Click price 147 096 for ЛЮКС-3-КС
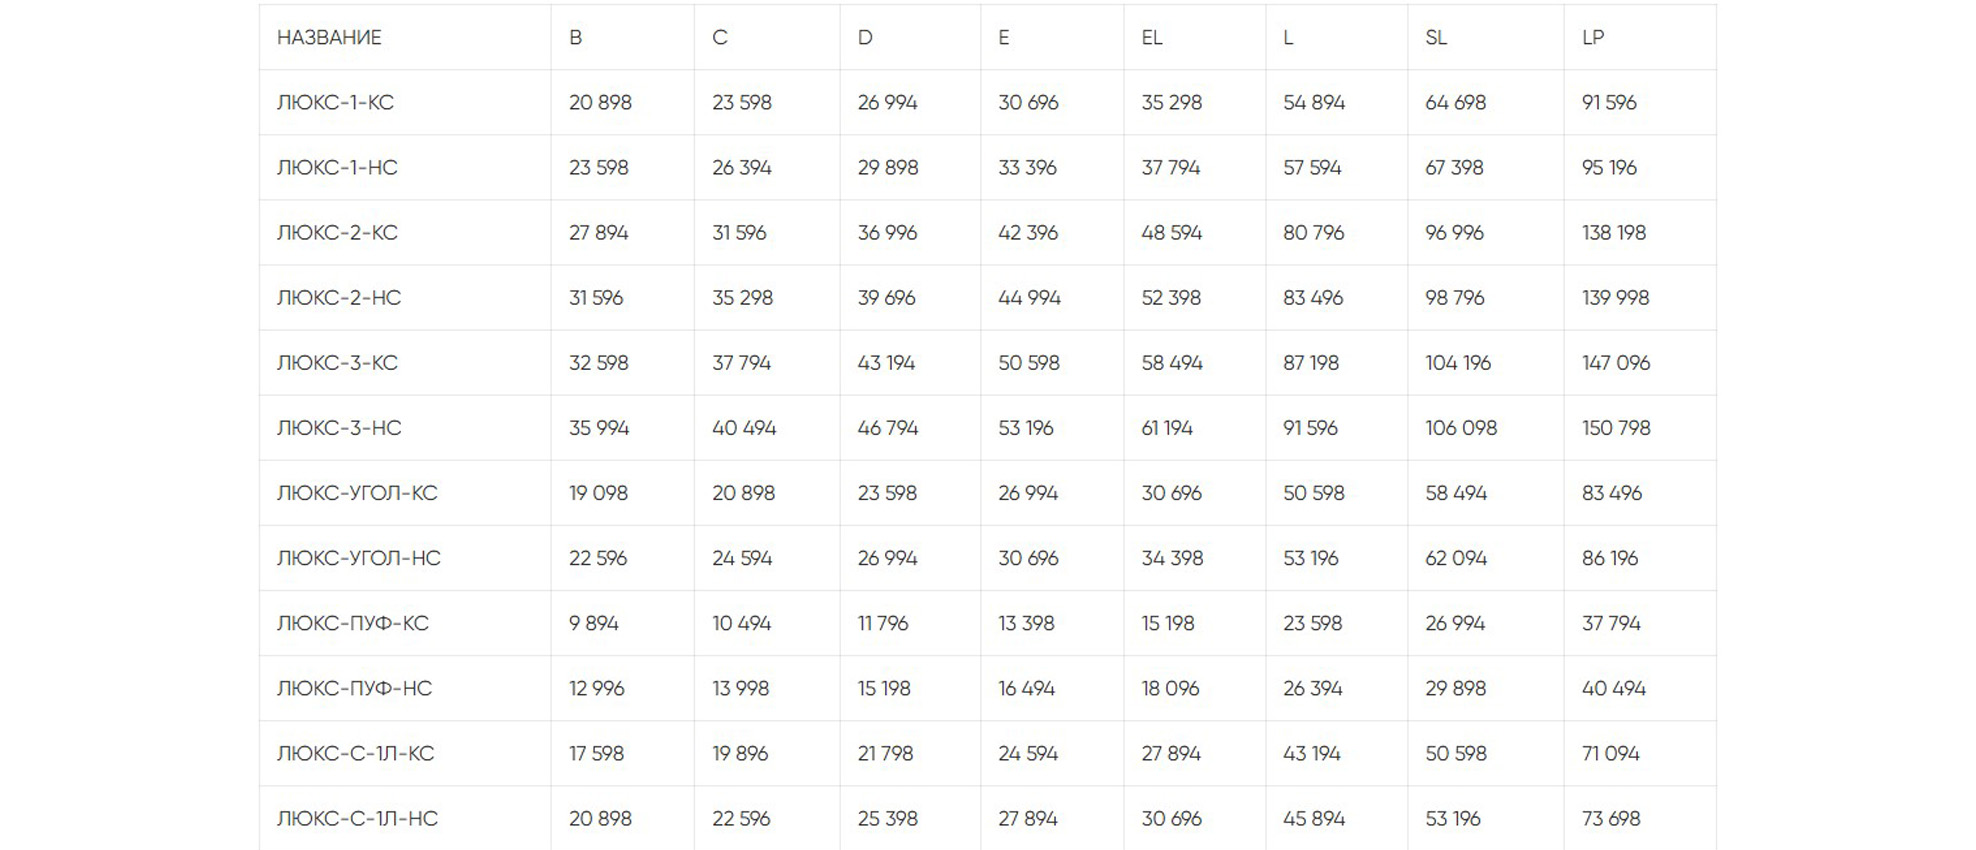 click(1616, 363)
